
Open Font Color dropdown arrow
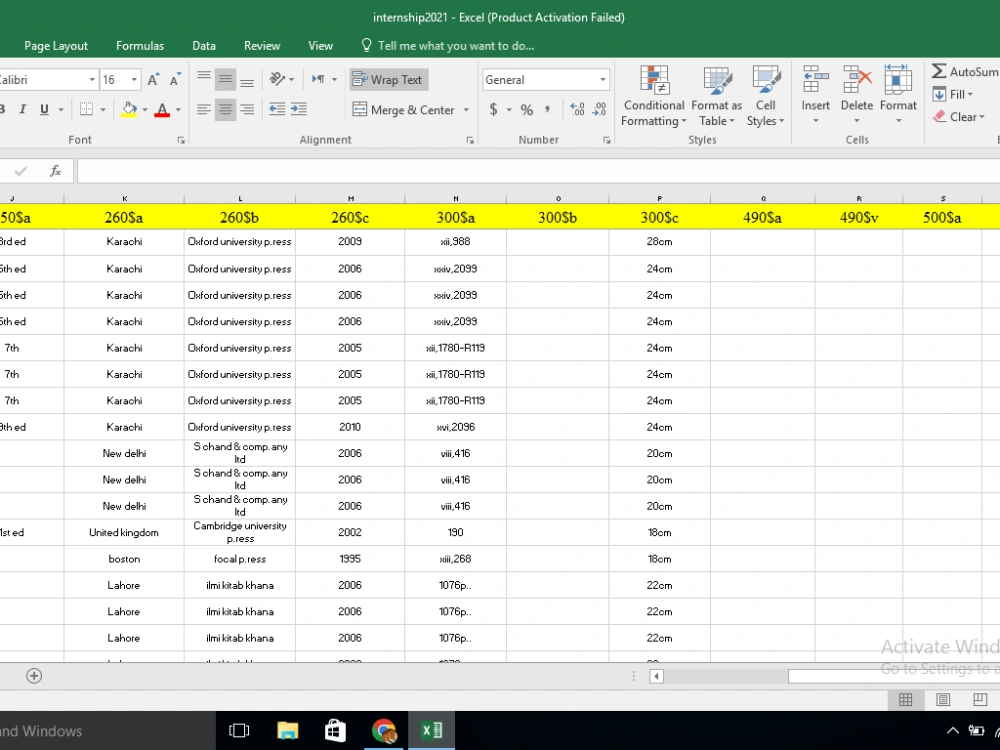click(178, 110)
